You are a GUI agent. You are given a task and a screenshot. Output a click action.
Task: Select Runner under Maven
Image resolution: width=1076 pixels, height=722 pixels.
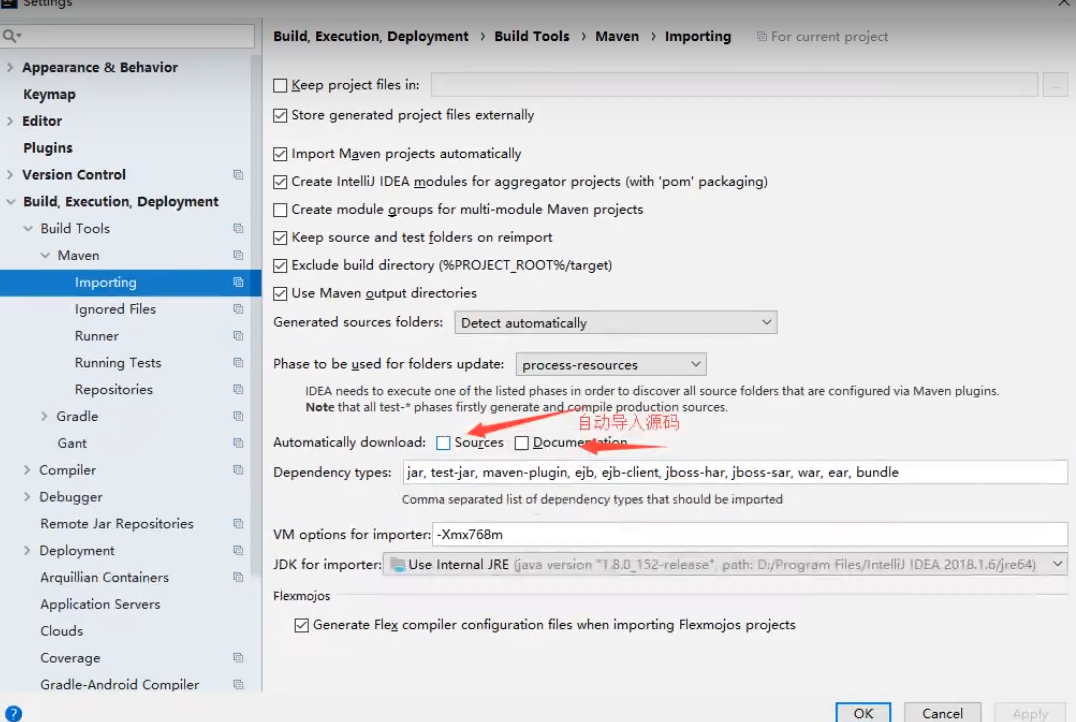pyautogui.click(x=97, y=336)
